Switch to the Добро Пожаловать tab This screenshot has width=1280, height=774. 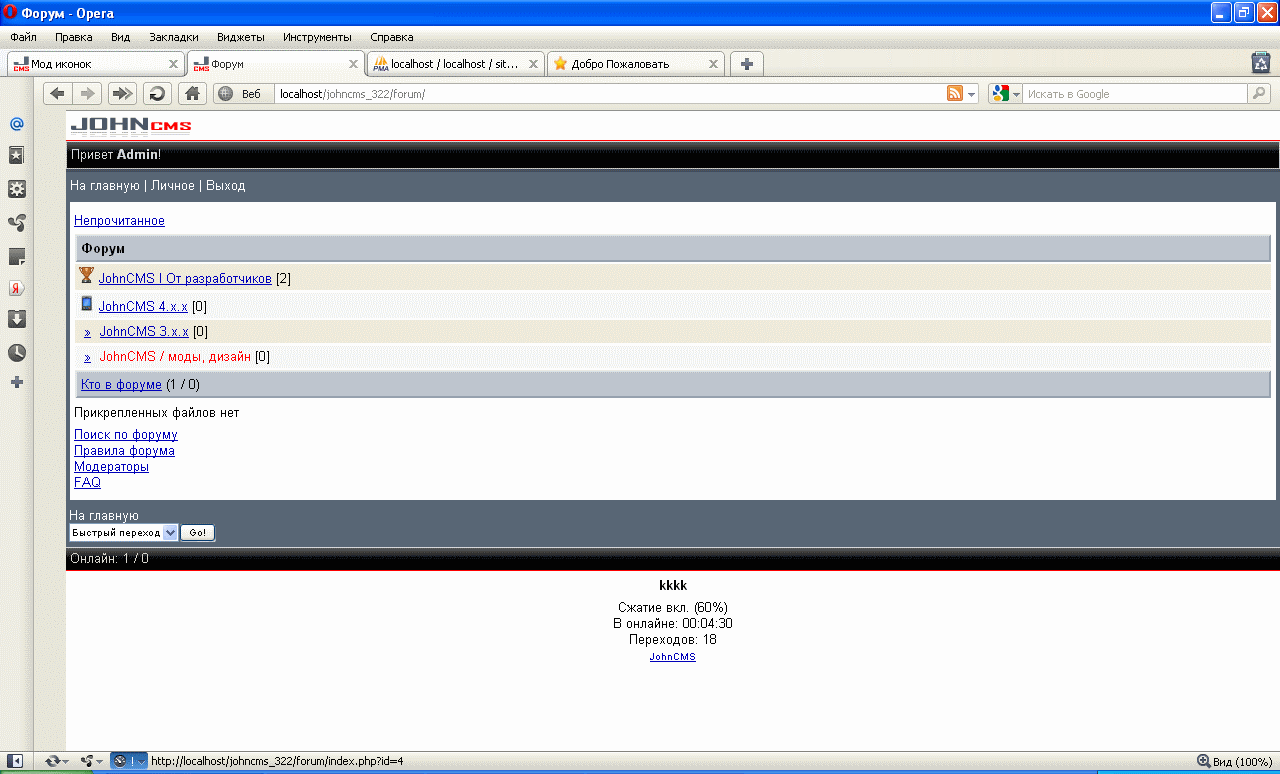636,64
